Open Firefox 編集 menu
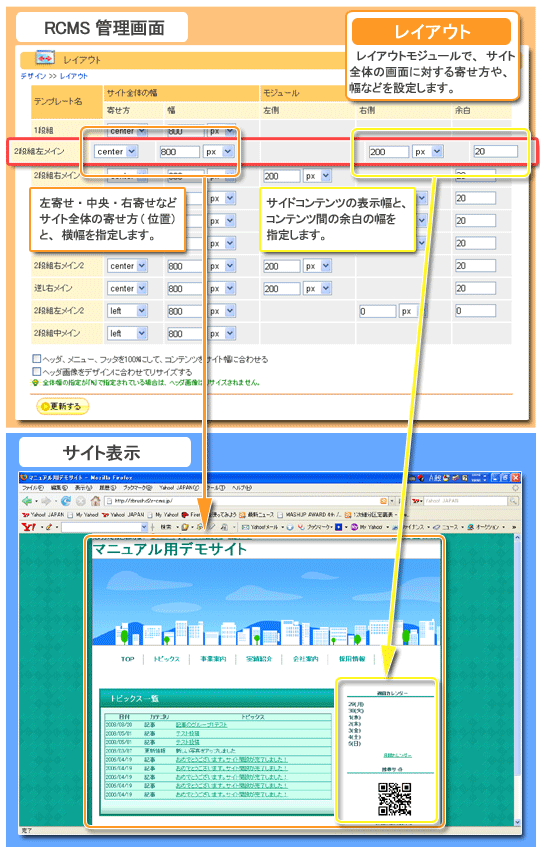540x858 pixels. (x=59, y=487)
